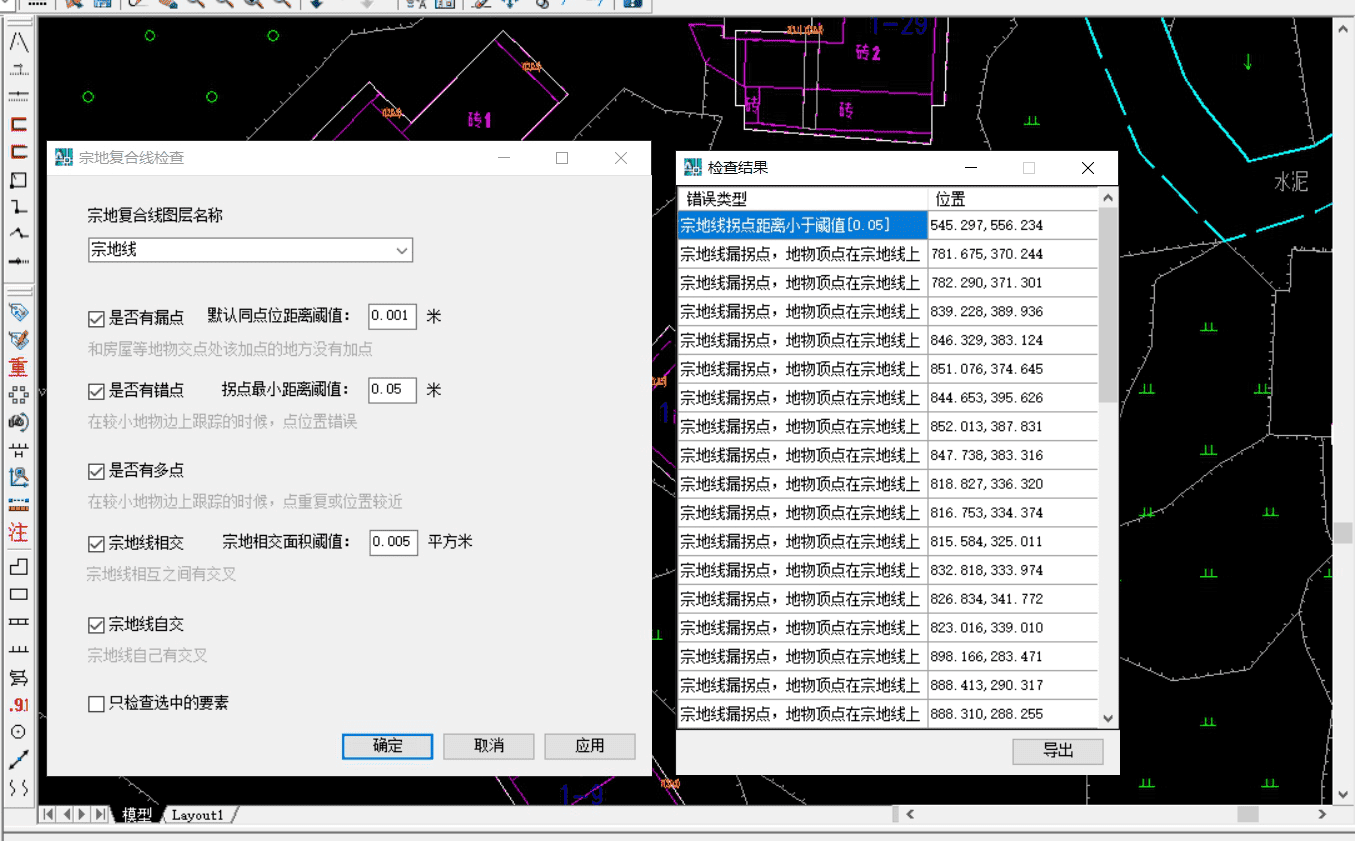This screenshot has height=841, width=1355.
Task: Switch to the Layout1 tab
Action: pyautogui.click(x=198, y=815)
